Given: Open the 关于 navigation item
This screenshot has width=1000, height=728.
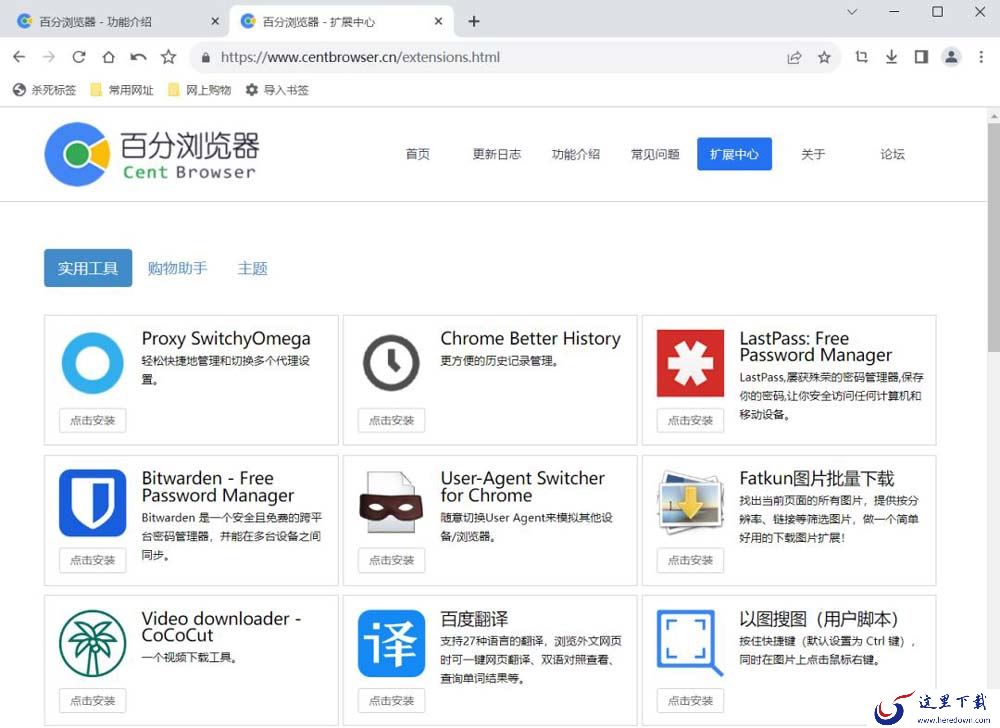Looking at the screenshot, I should coord(813,154).
